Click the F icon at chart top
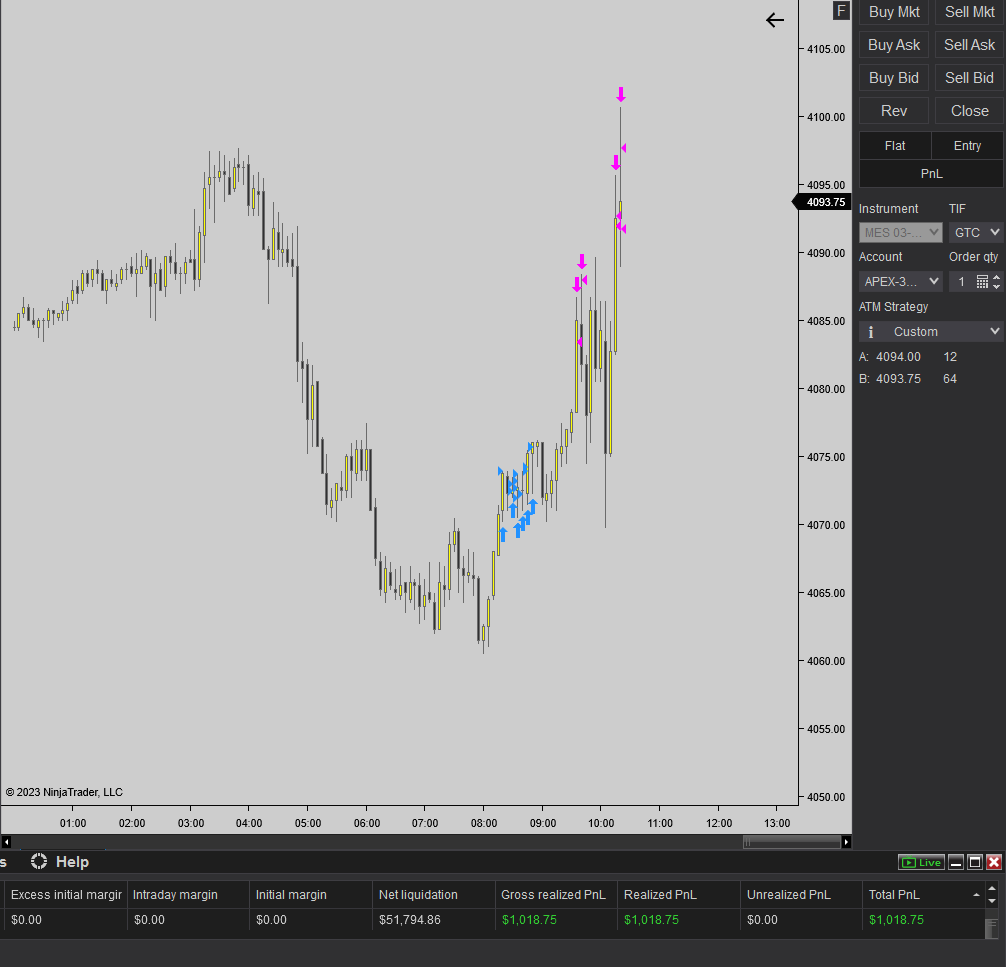The width and height of the screenshot is (1006, 967). click(x=841, y=10)
